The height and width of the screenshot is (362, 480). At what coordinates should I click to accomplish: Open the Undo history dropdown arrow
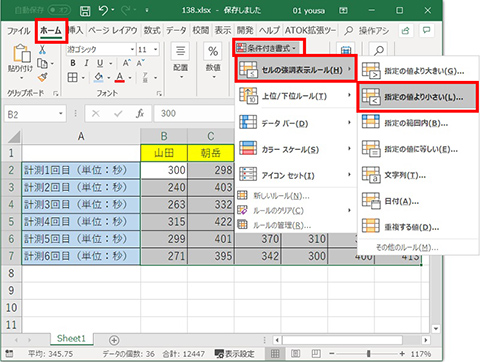point(113,10)
